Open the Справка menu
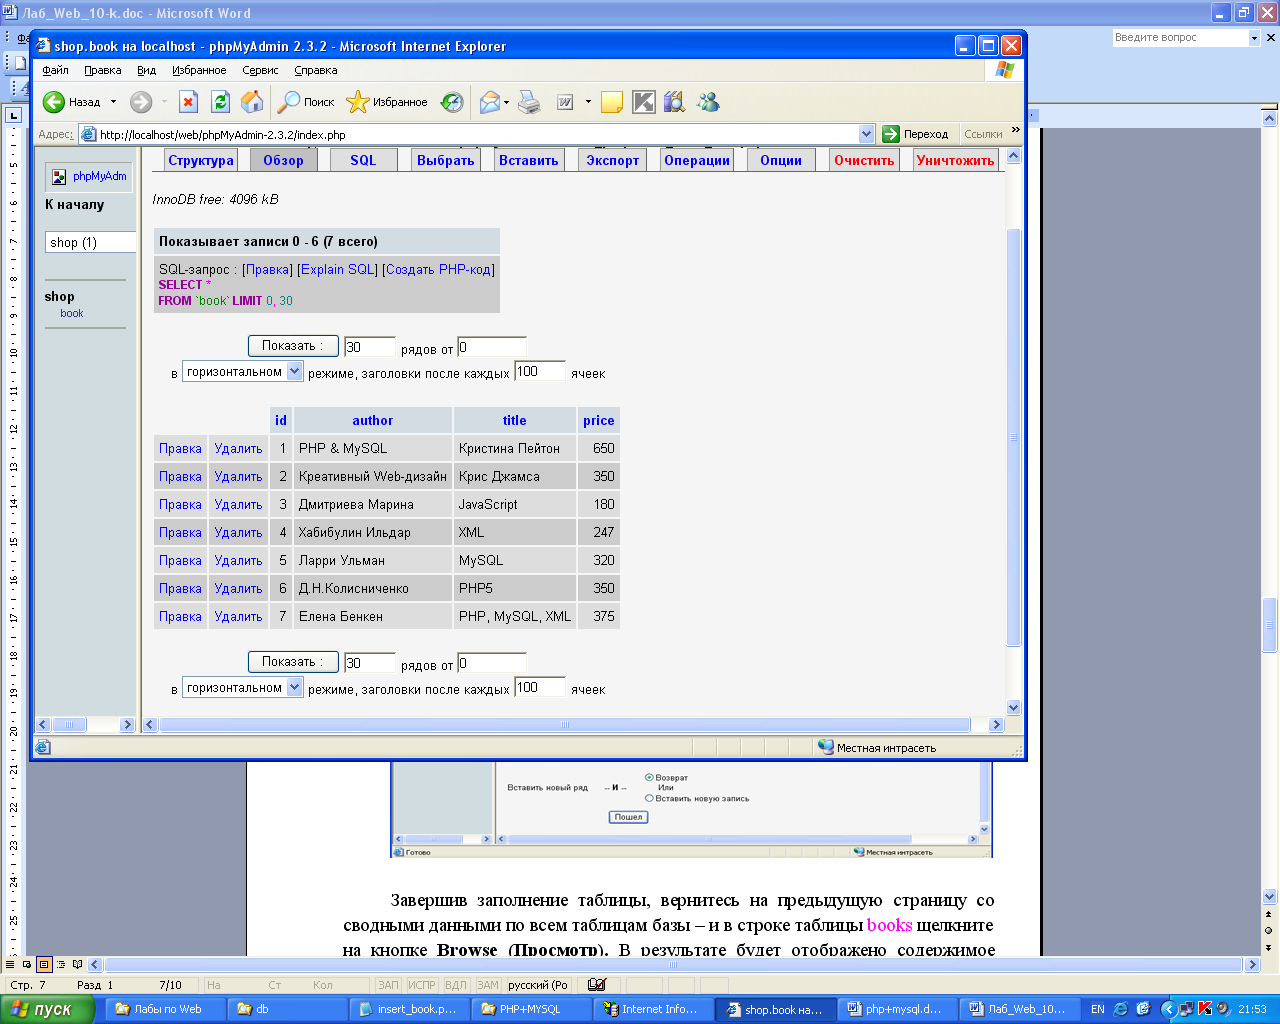This screenshot has width=1280, height=1024. tap(316, 70)
